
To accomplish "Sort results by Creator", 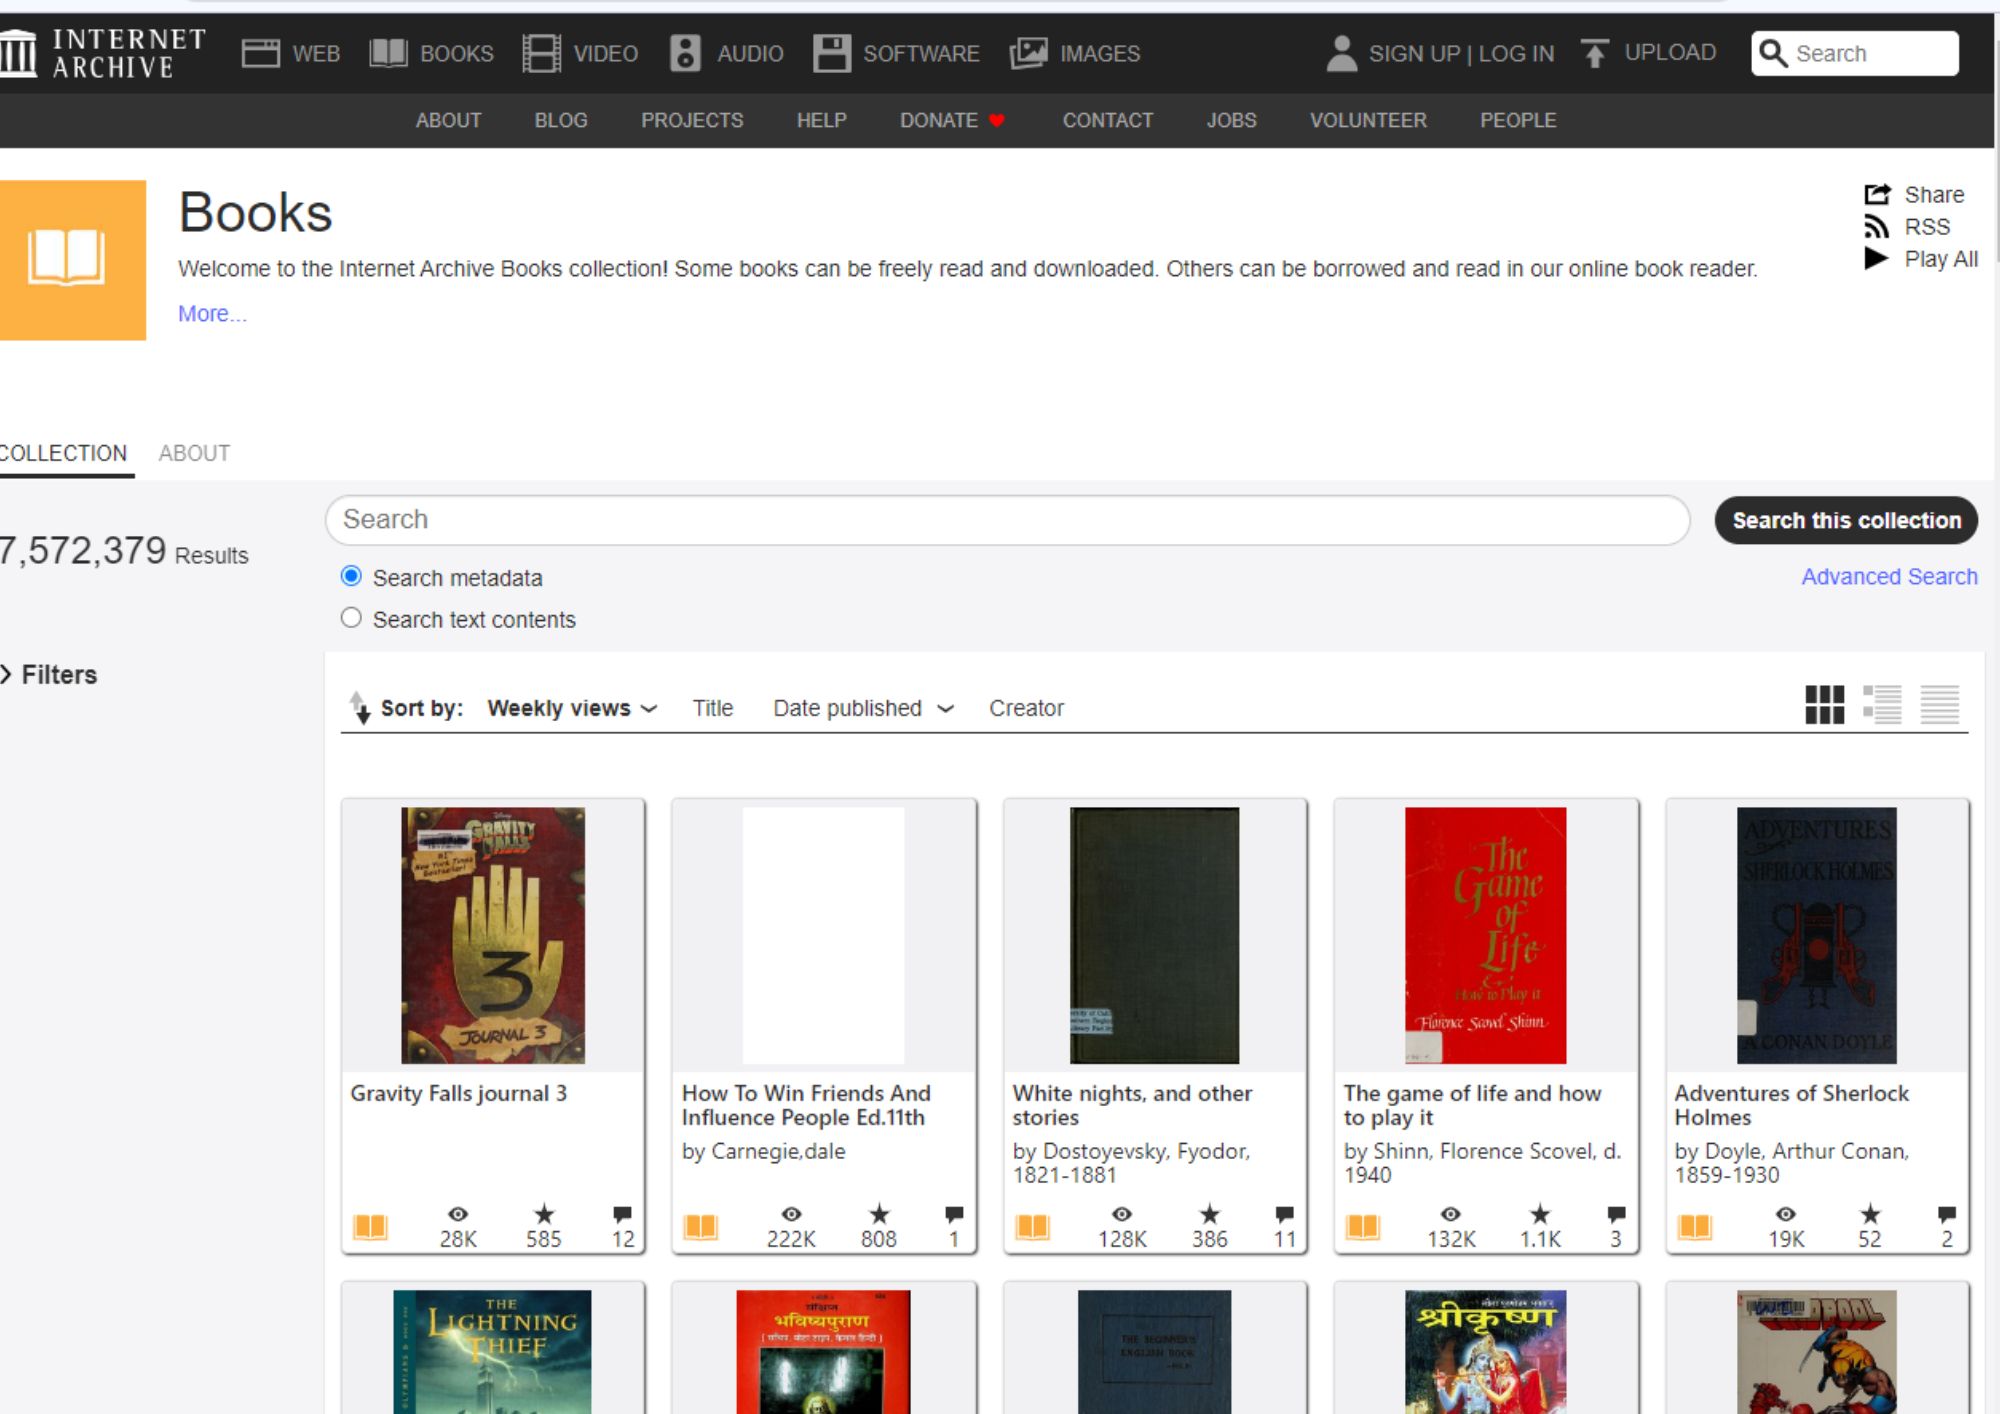I will 1026,708.
